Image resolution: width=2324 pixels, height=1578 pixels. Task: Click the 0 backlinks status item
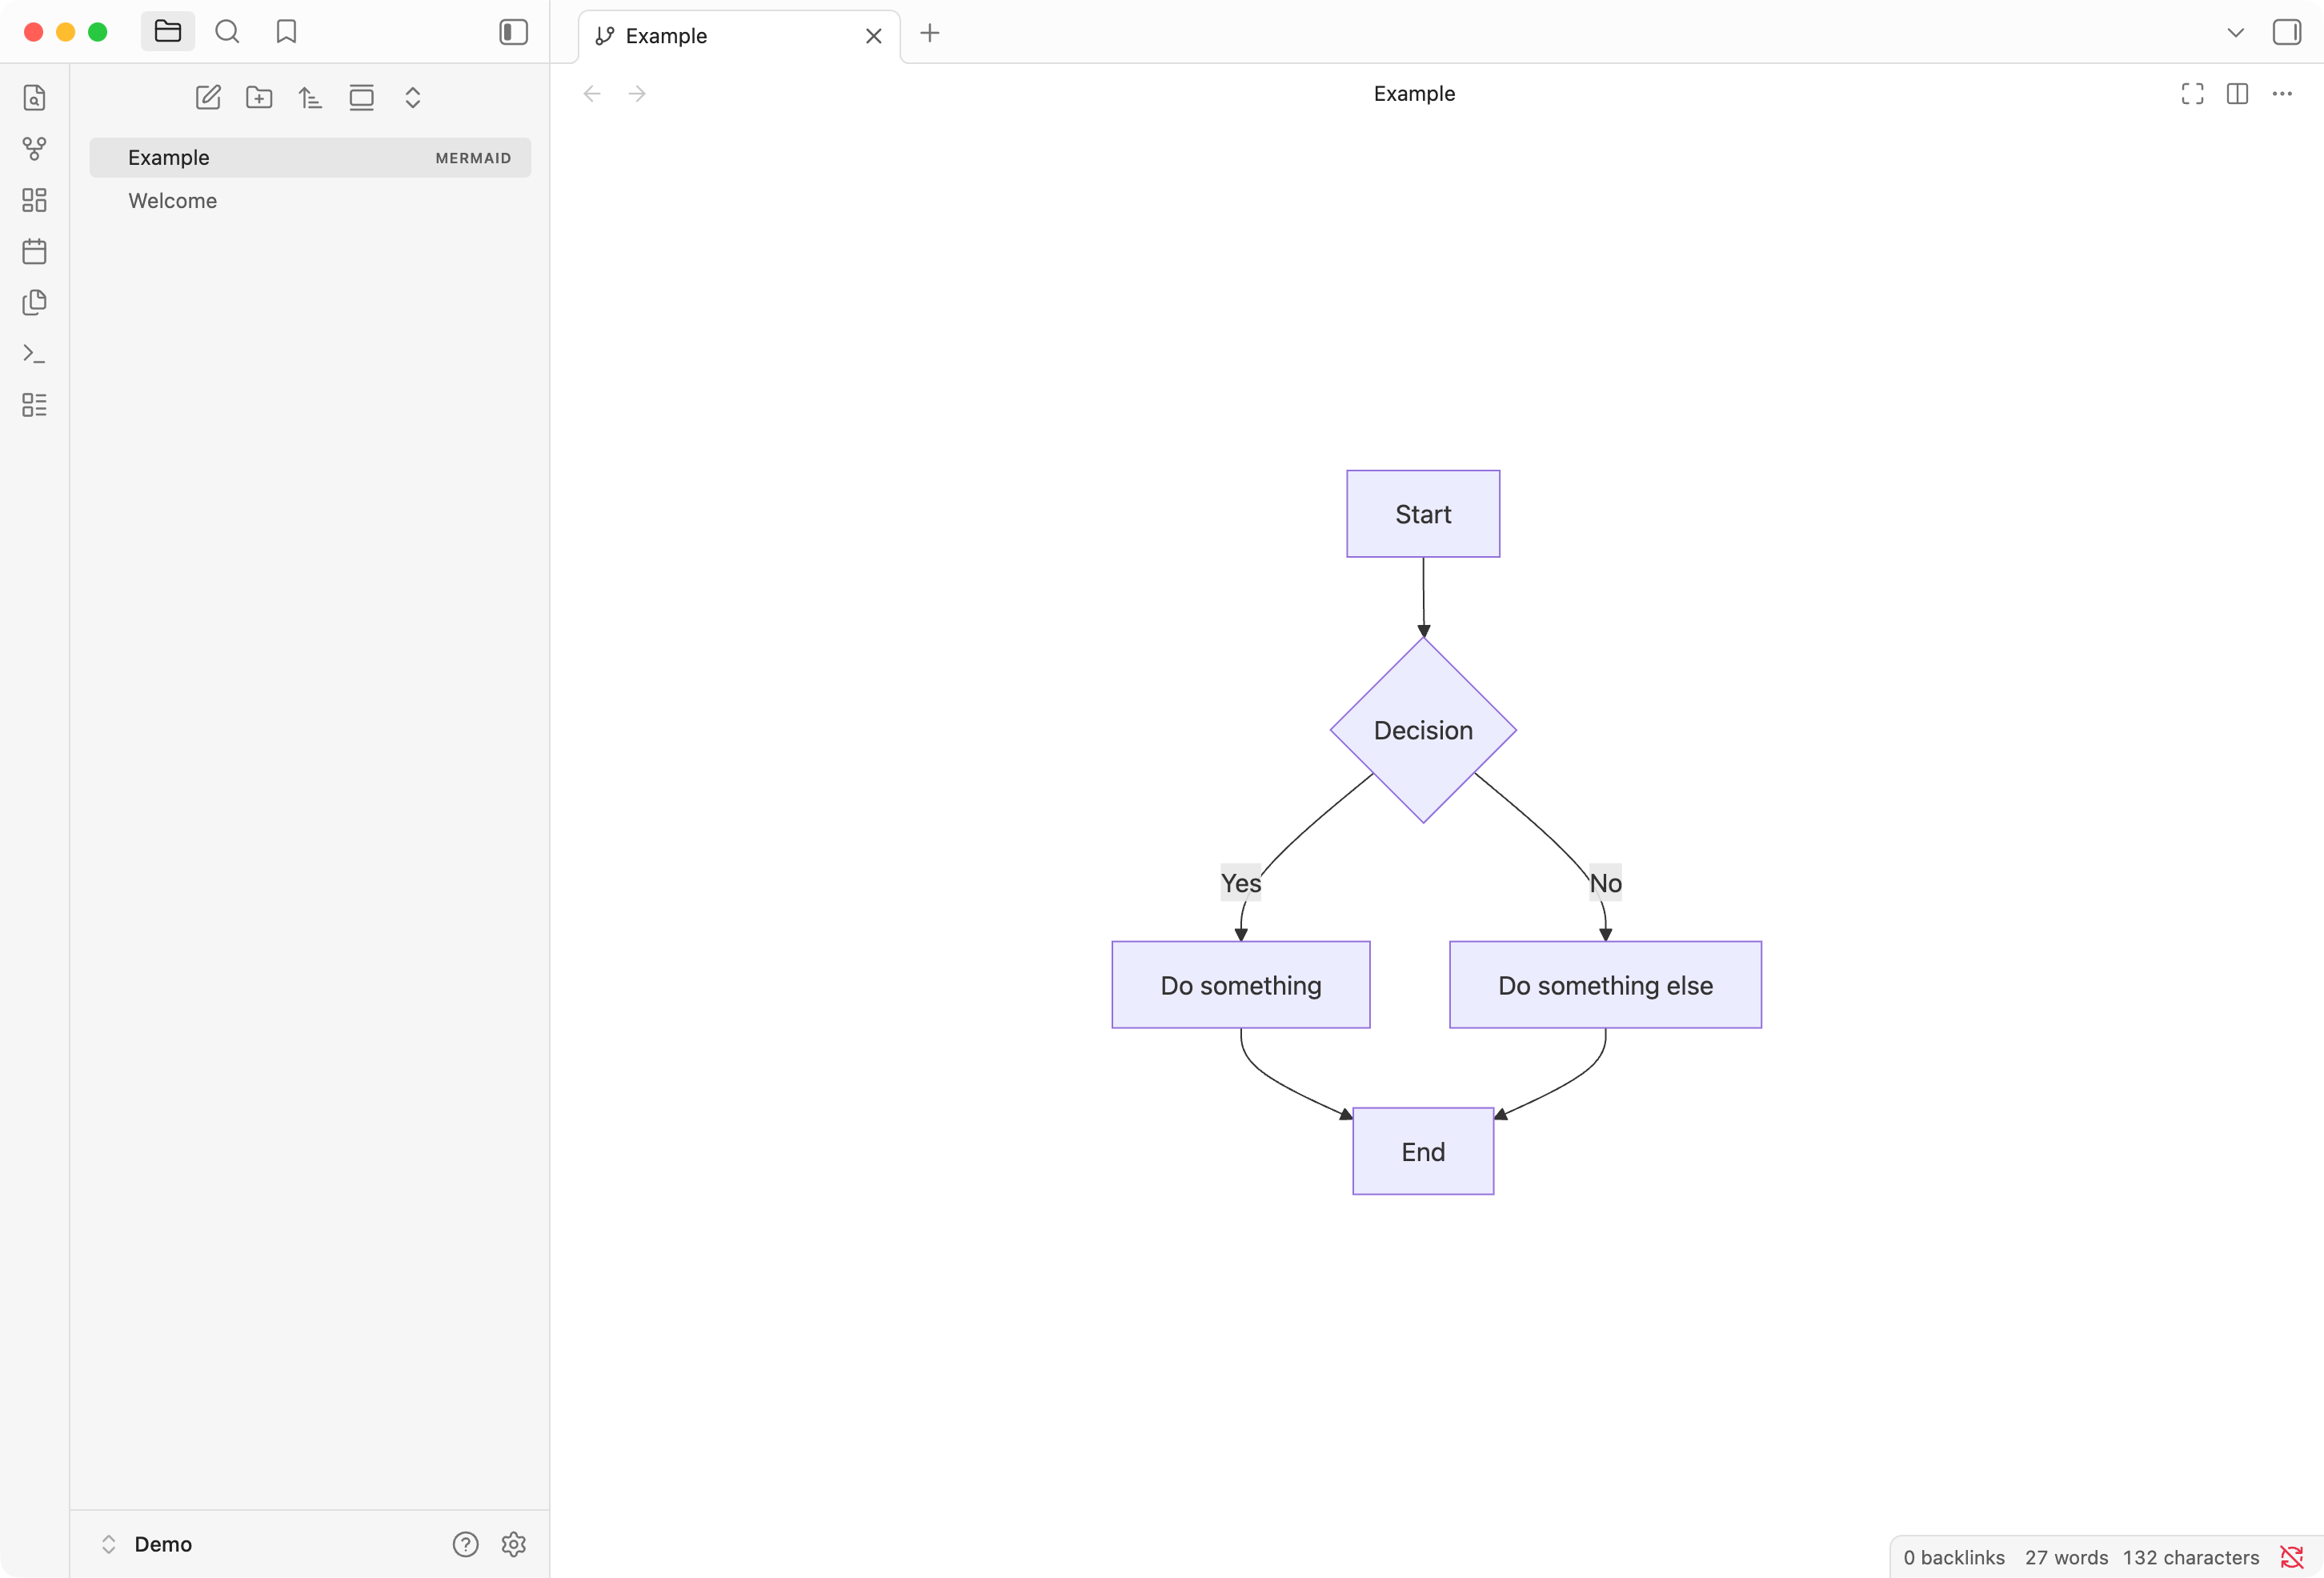1953,1557
